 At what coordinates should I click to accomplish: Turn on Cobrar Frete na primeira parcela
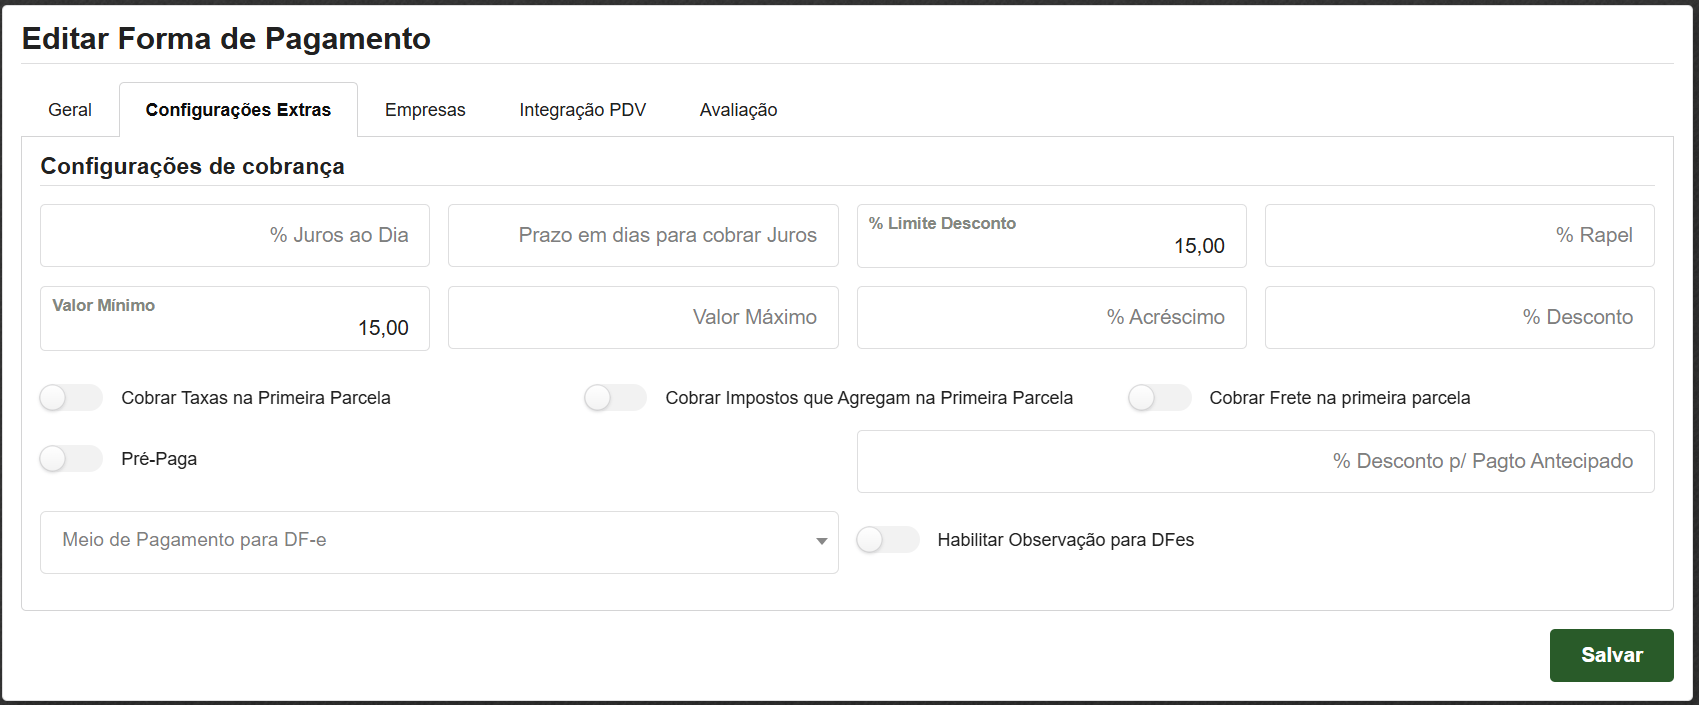pos(1159,398)
